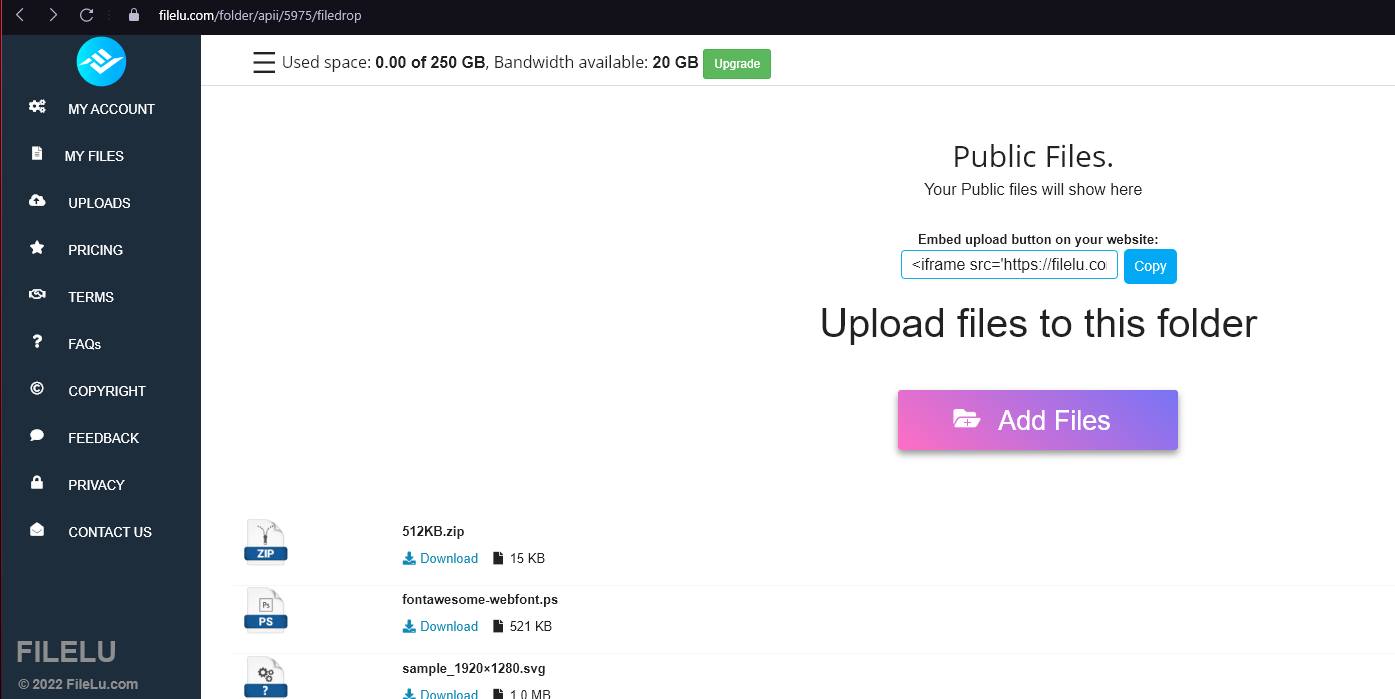Open FEEDBACK page from sidebar
The height and width of the screenshot is (699, 1395).
103,438
